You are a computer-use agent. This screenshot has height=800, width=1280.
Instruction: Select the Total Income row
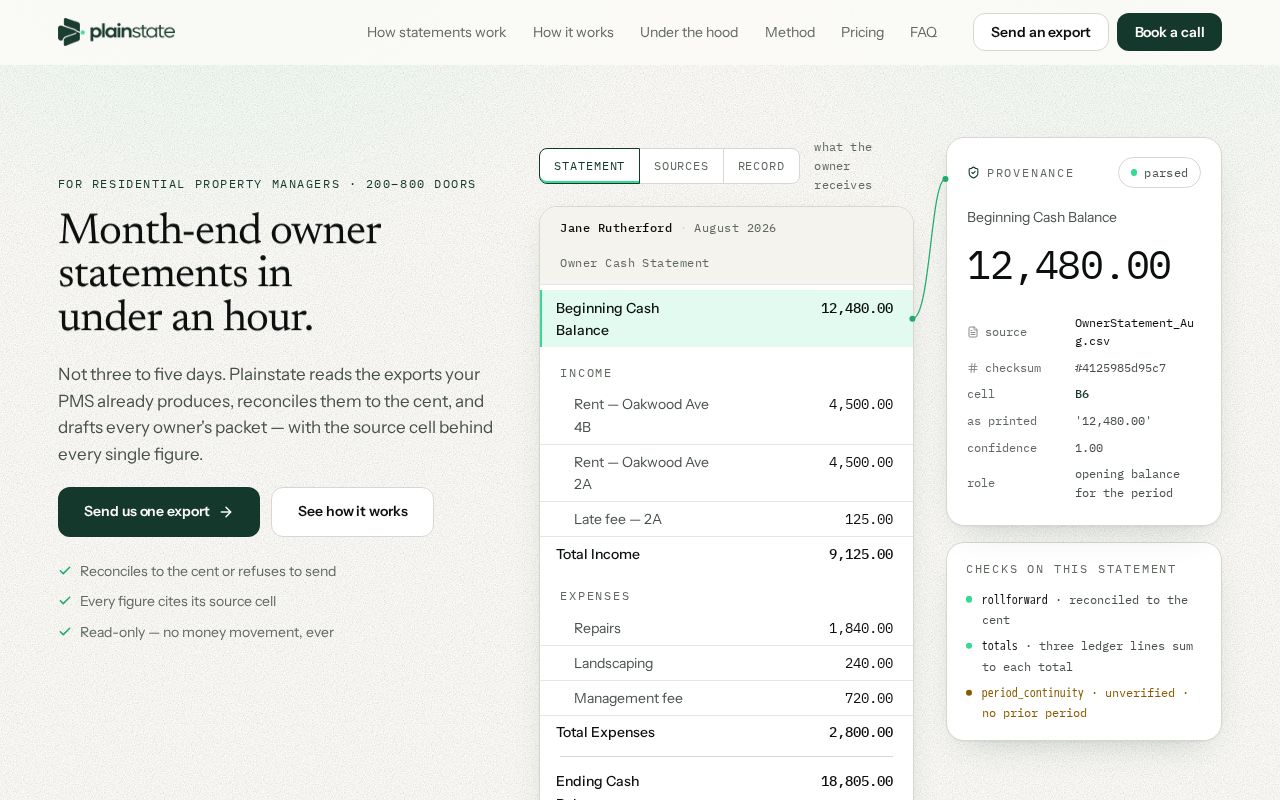click(726, 554)
